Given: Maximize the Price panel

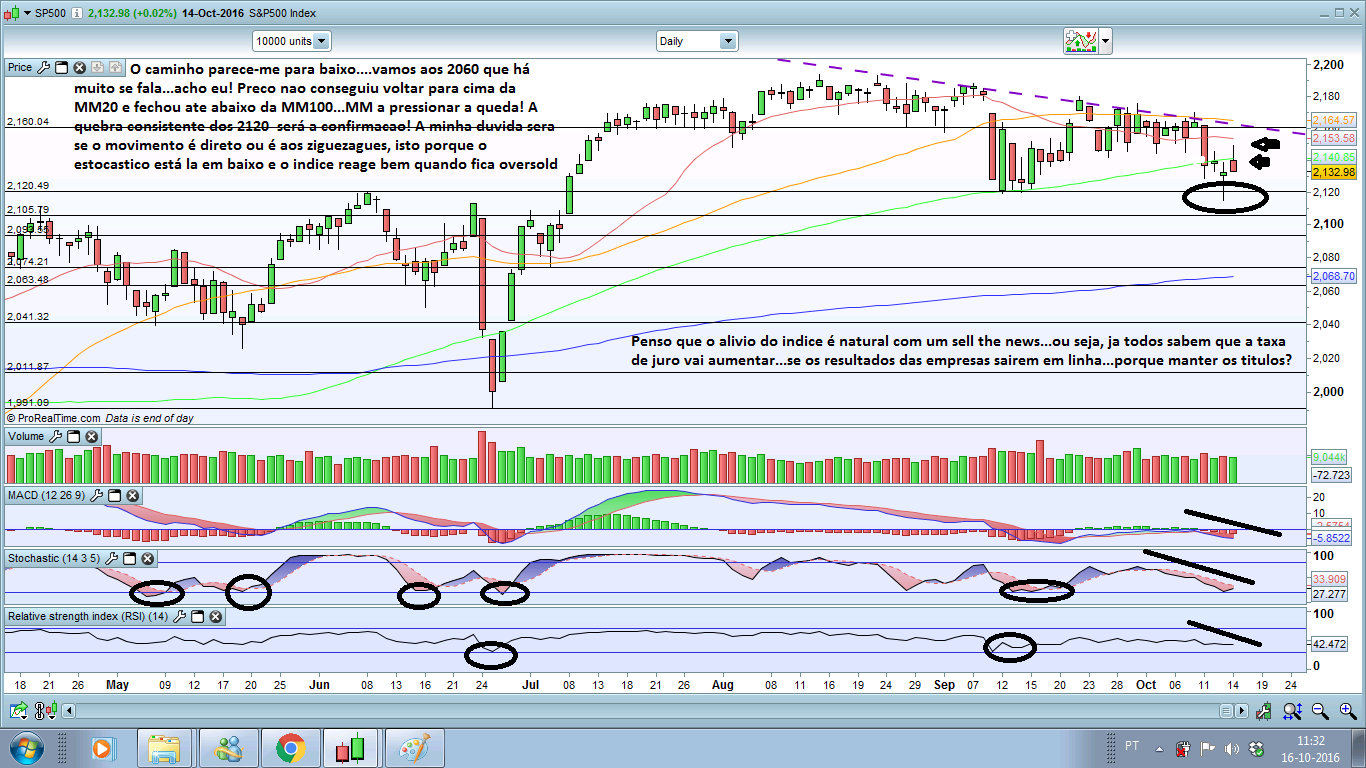Looking at the screenshot, I should [x=61, y=68].
